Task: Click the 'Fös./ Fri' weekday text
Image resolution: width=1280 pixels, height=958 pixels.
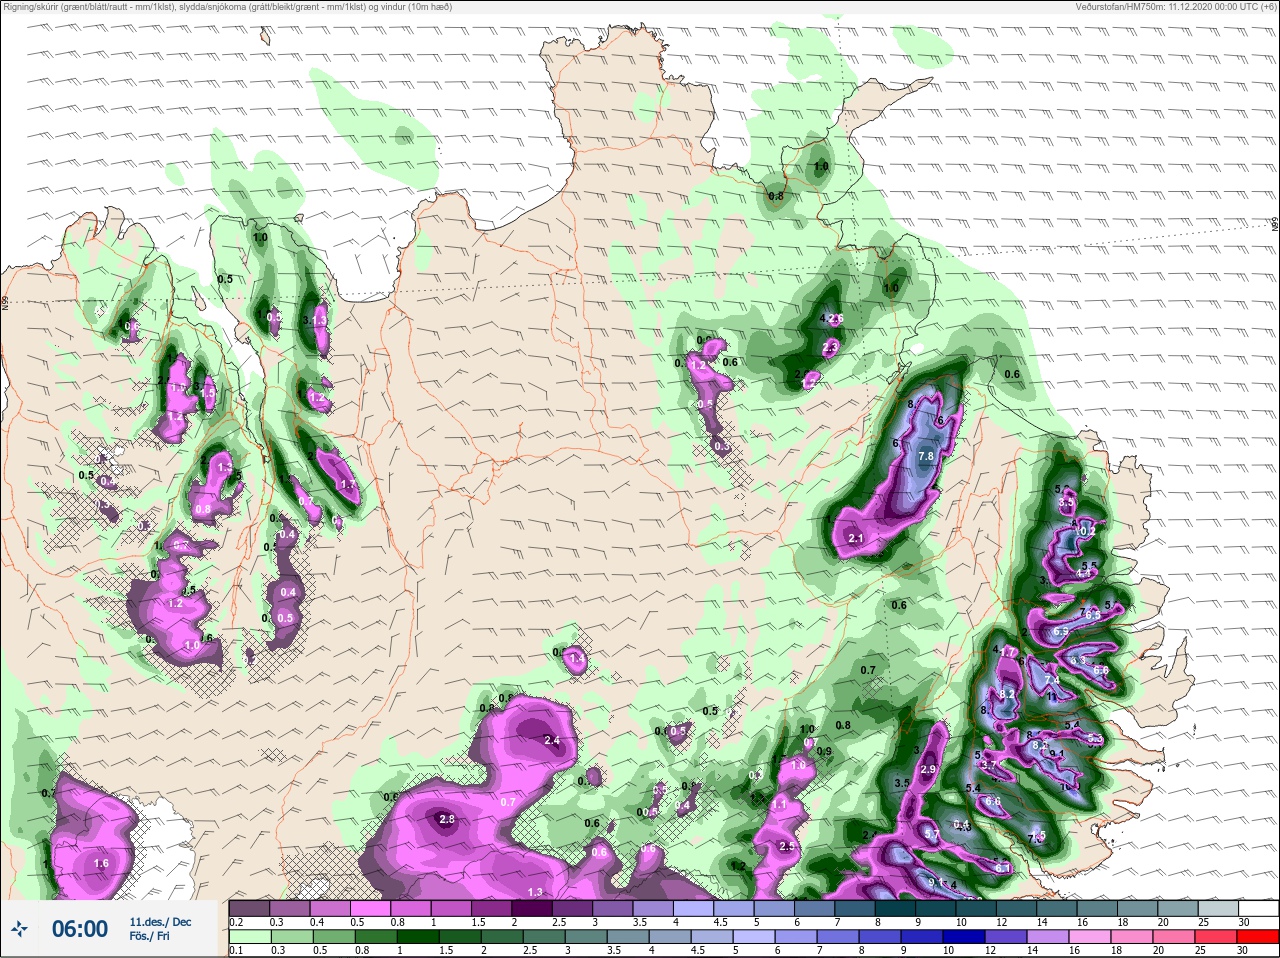Action: point(149,937)
